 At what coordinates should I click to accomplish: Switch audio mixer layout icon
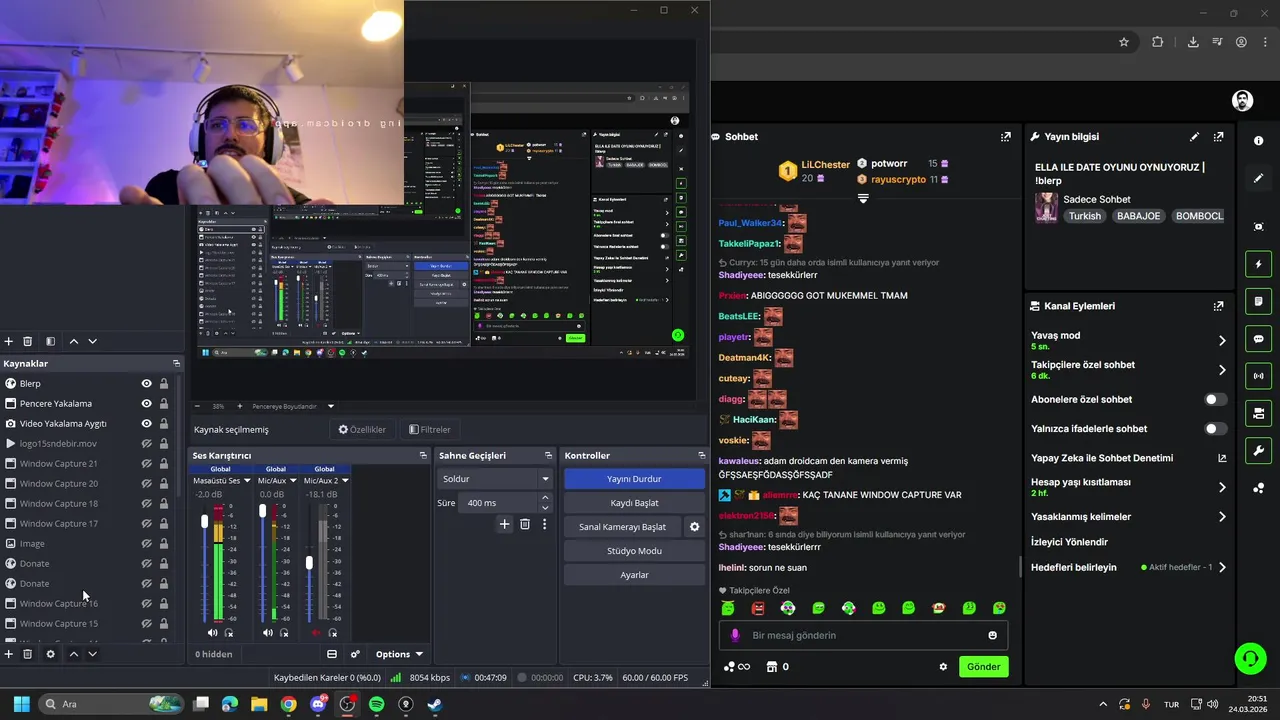[x=332, y=654]
